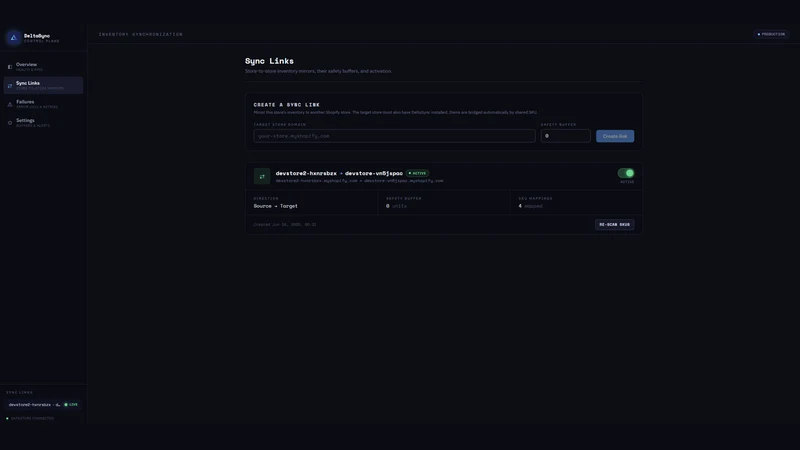Click the 'Inventory Synchronization' header text
The width and height of the screenshot is (800, 450).
click(x=141, y=34)
